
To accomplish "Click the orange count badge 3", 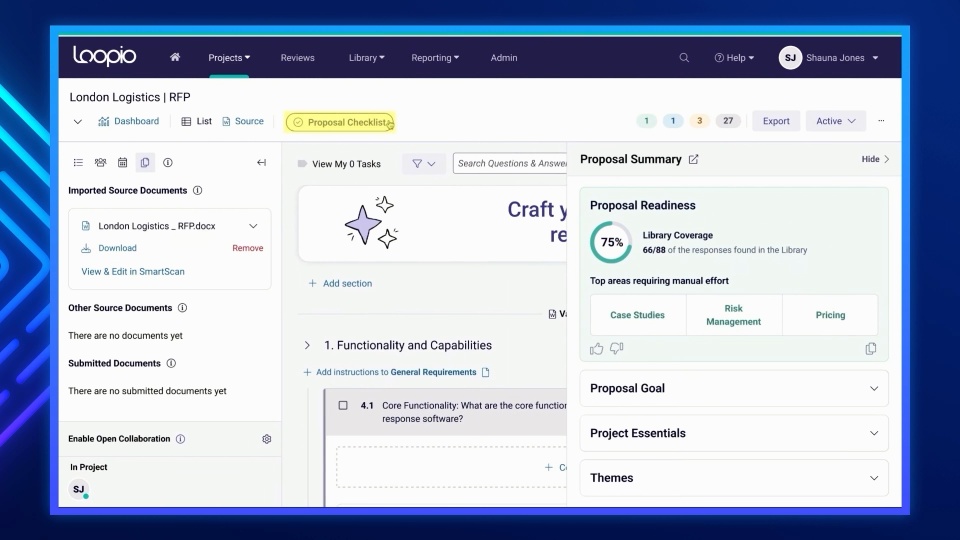I will pos(699,121).
